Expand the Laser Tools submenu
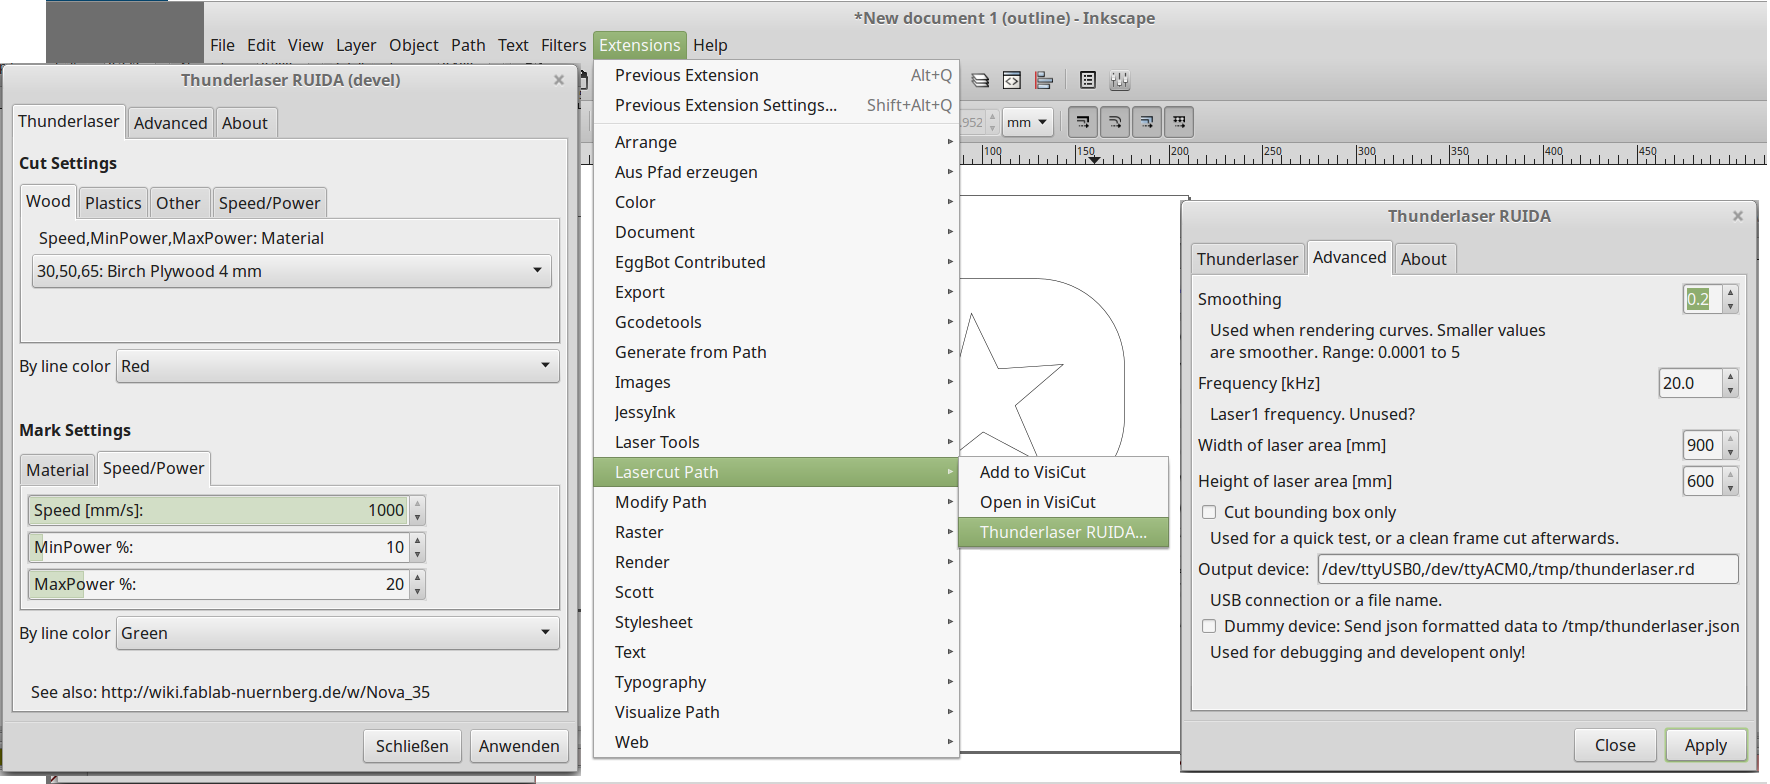 776,442
